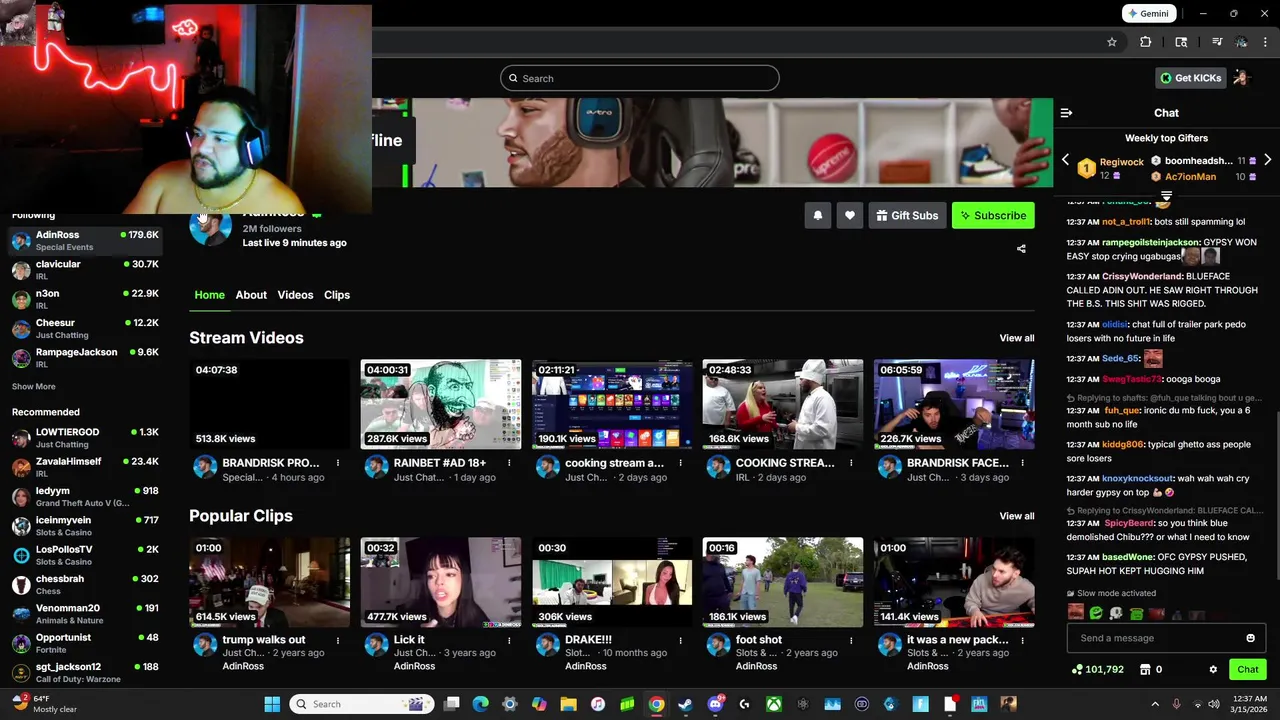
Task: Open the clock and date 12:37 AM
Action: 1250,704
